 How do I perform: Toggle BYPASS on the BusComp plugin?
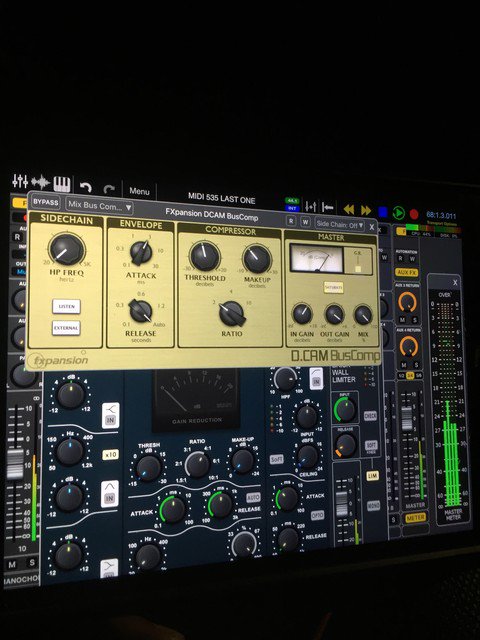click(46, 202)
